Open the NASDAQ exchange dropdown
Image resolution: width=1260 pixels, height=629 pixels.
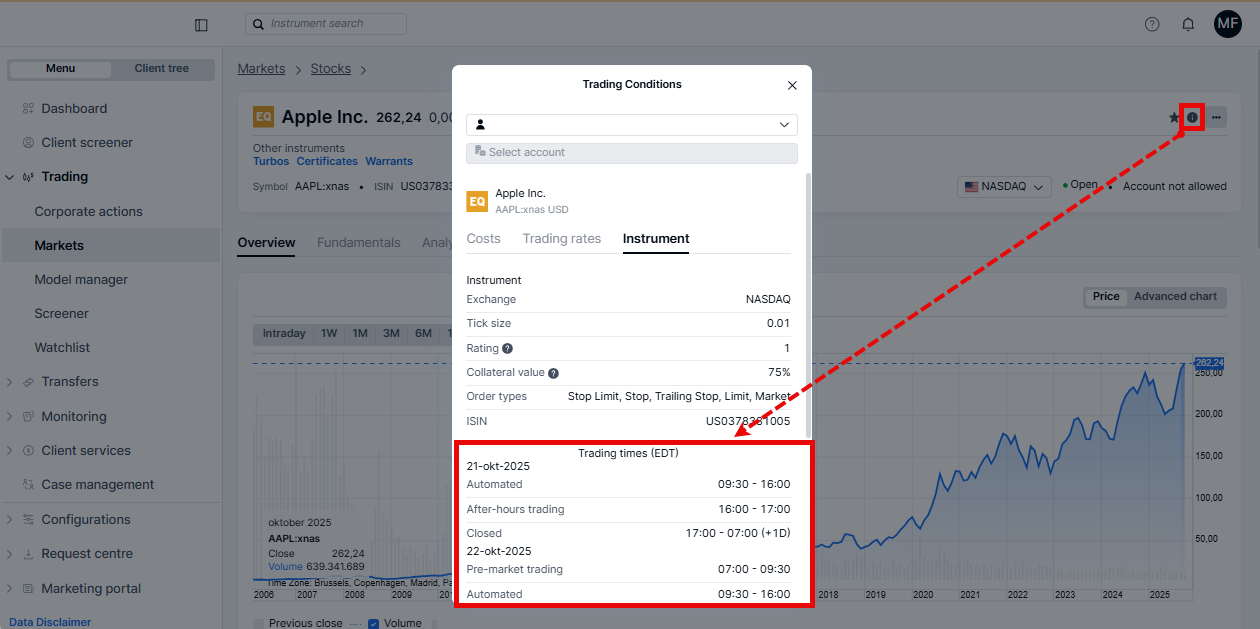coord(1004,187)
